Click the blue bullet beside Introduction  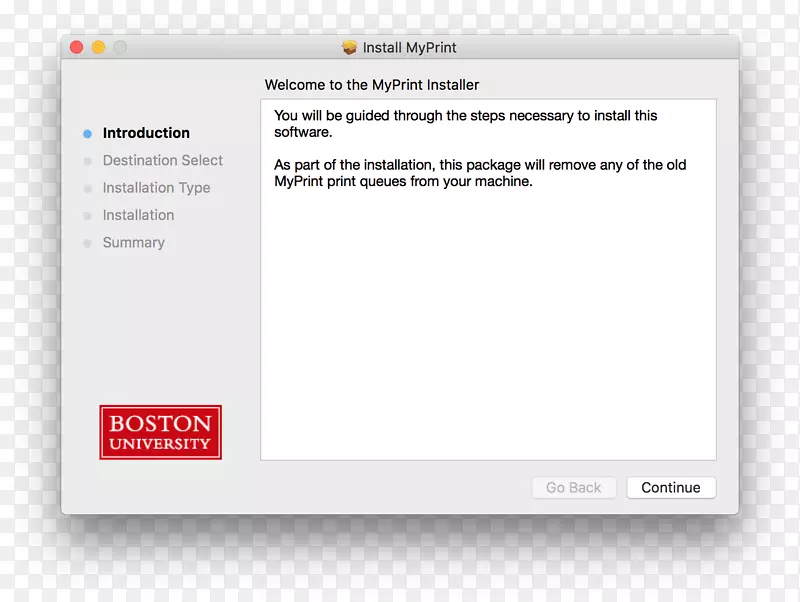click(x=87, y=133)
